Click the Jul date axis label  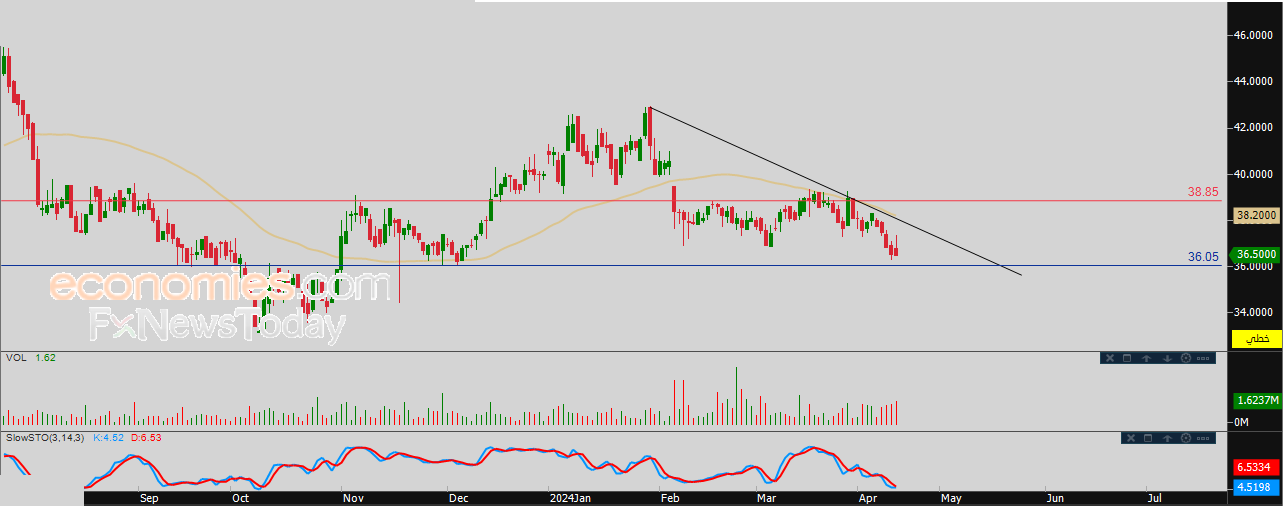pos(1154,497)
